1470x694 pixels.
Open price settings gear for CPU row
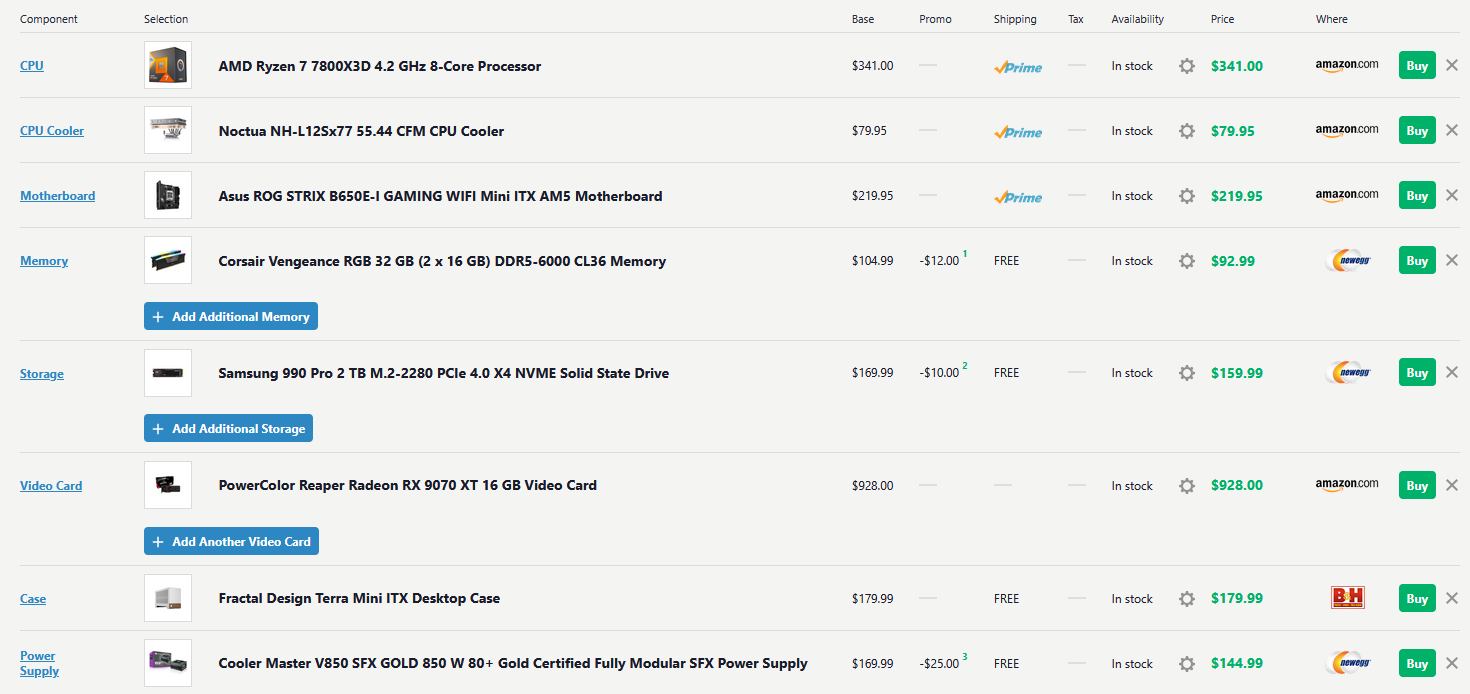[x=1187, y=66]
